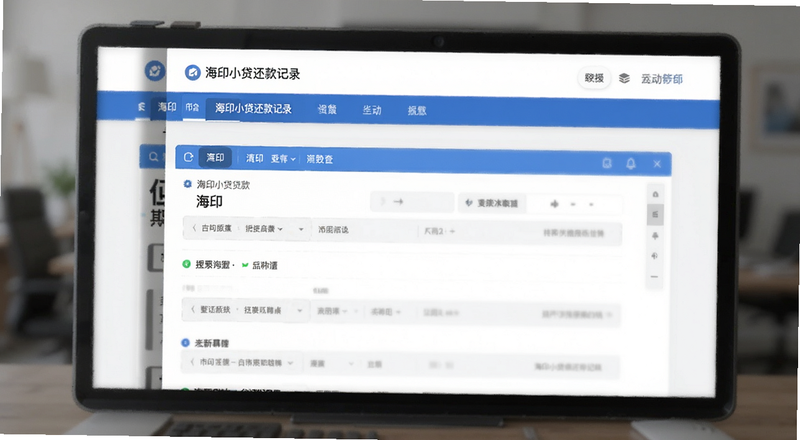Click the refresh icon in the inner panel toolbar

pyautogui.click(x=188, y=157)
